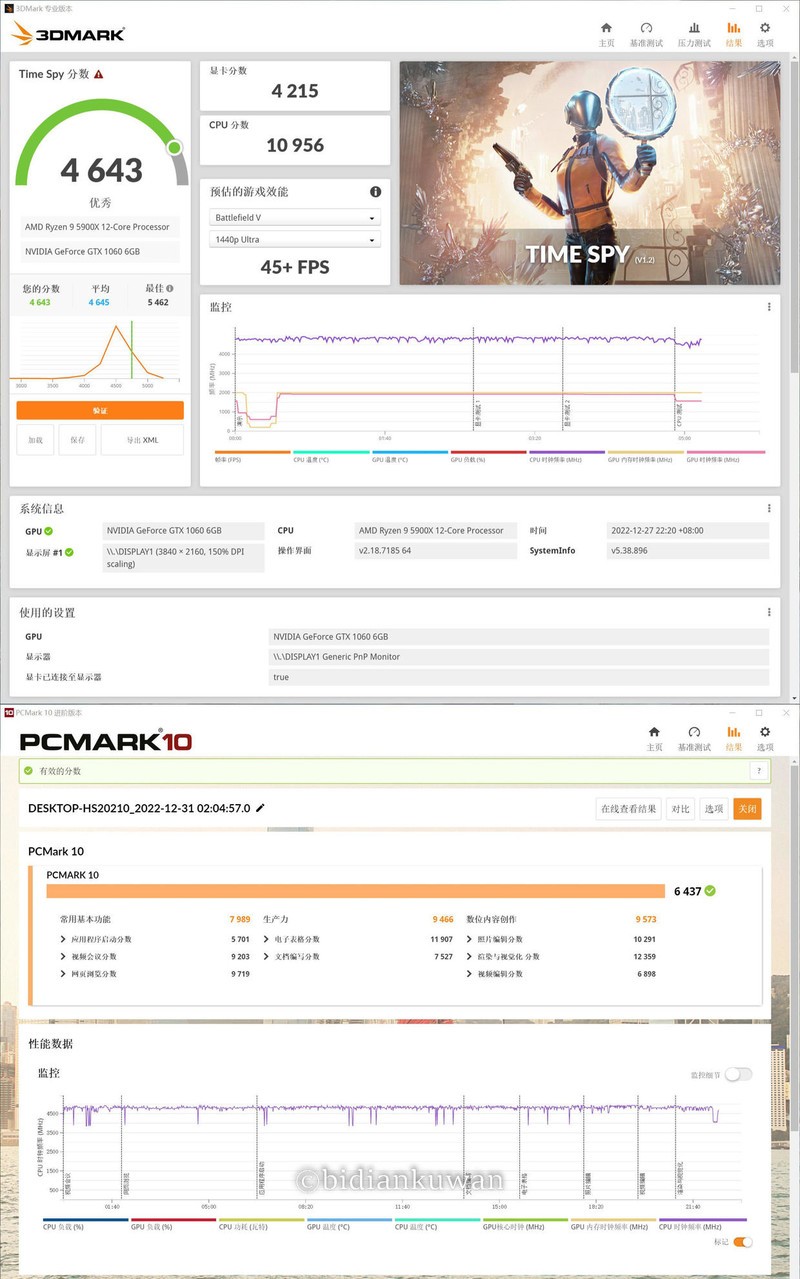Open PCMark 10 Home (主页) icon
This screenshot has width=800, height=1279.
[x=654, y=733]
